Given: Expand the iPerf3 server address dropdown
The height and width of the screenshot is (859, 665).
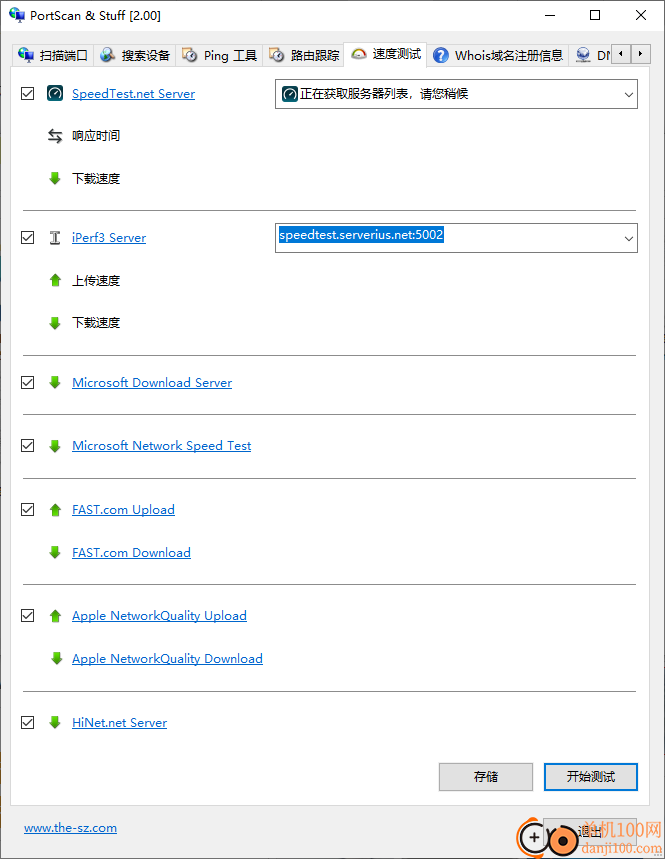Looking at the screenshot, I should [x=628, y=238].
